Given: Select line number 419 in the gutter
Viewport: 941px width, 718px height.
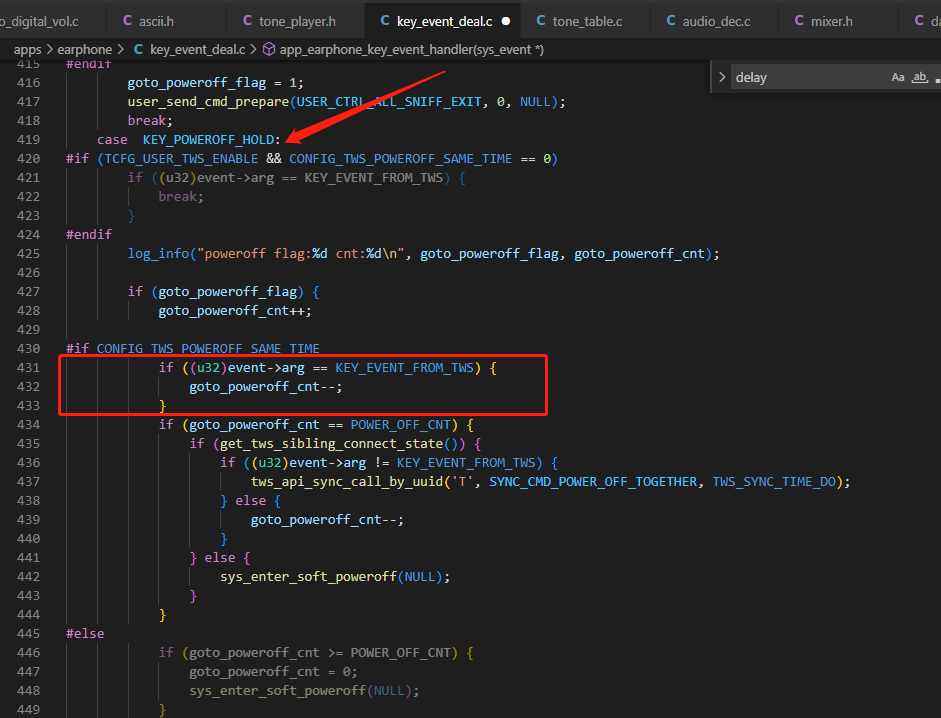Looking at the screenshot, I should click(x=29, y=140).
